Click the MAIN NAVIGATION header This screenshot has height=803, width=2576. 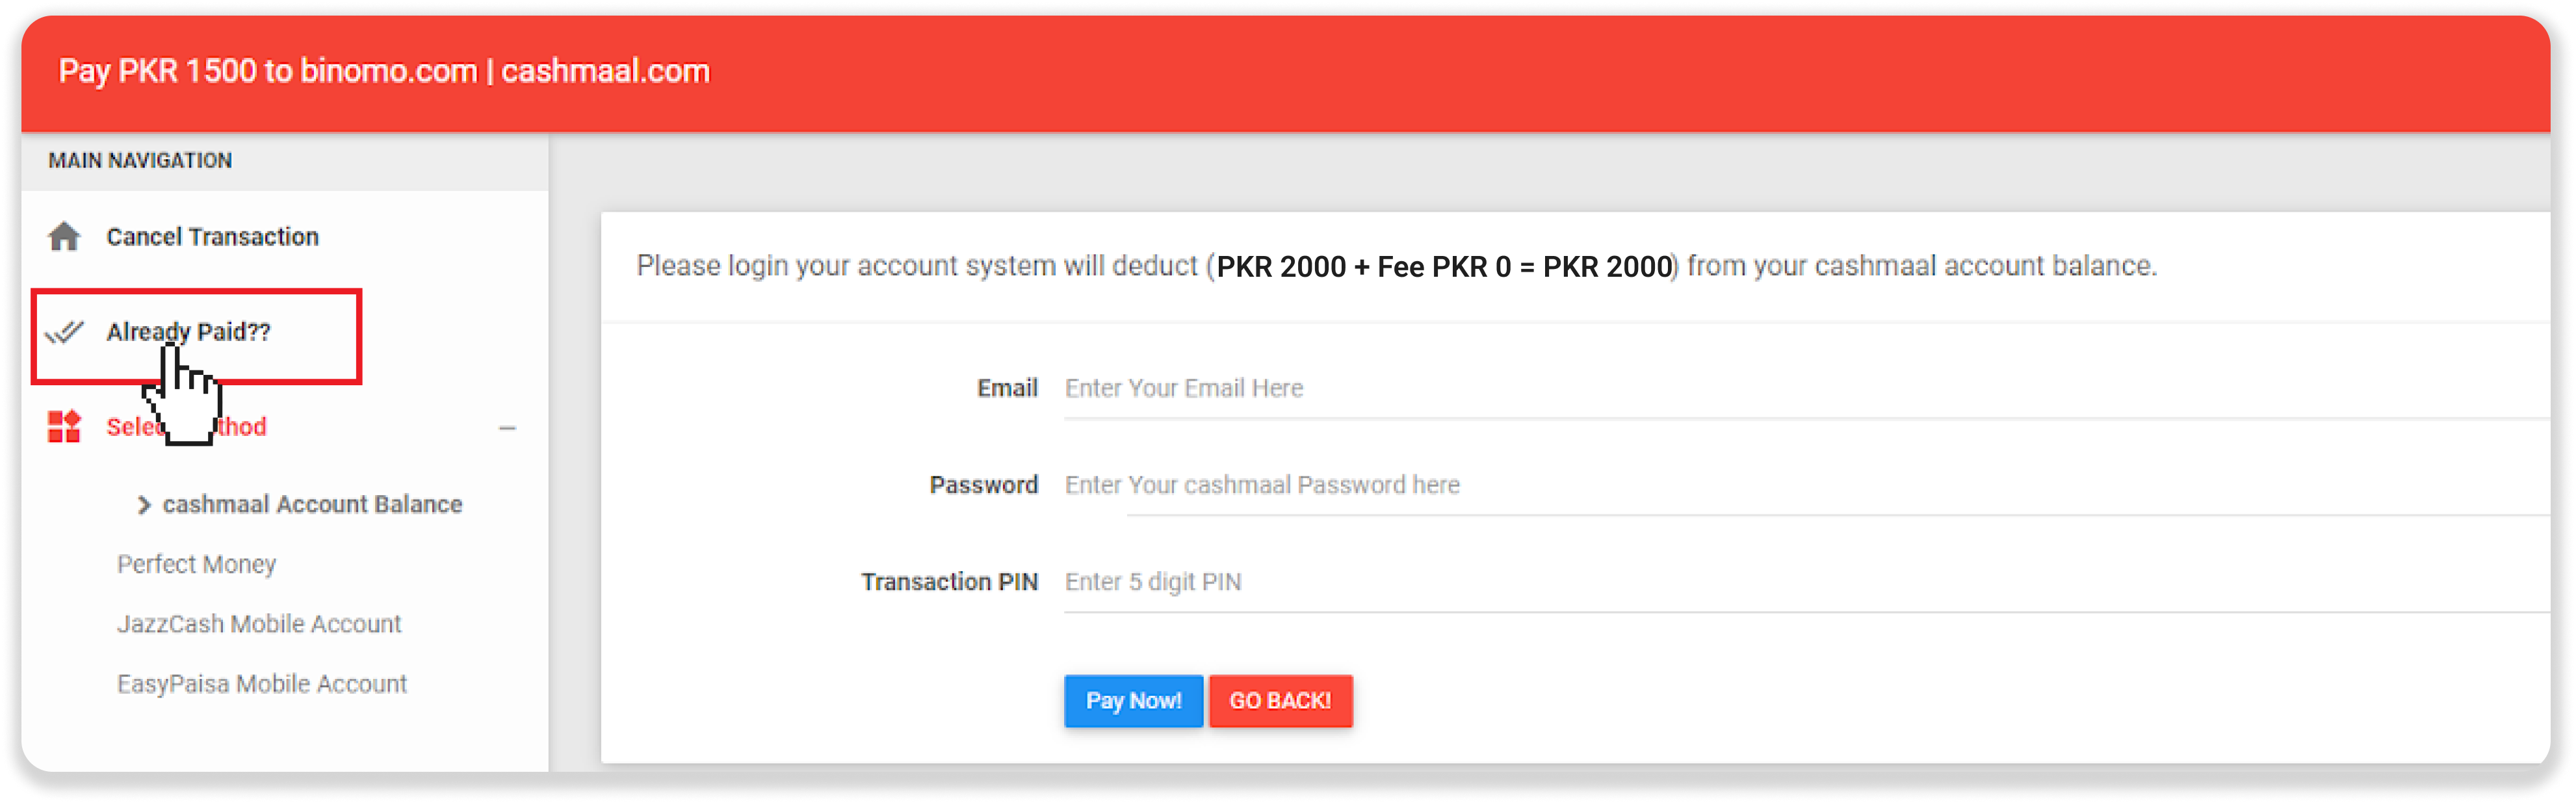pyautogui.click(x=140, y=161)
